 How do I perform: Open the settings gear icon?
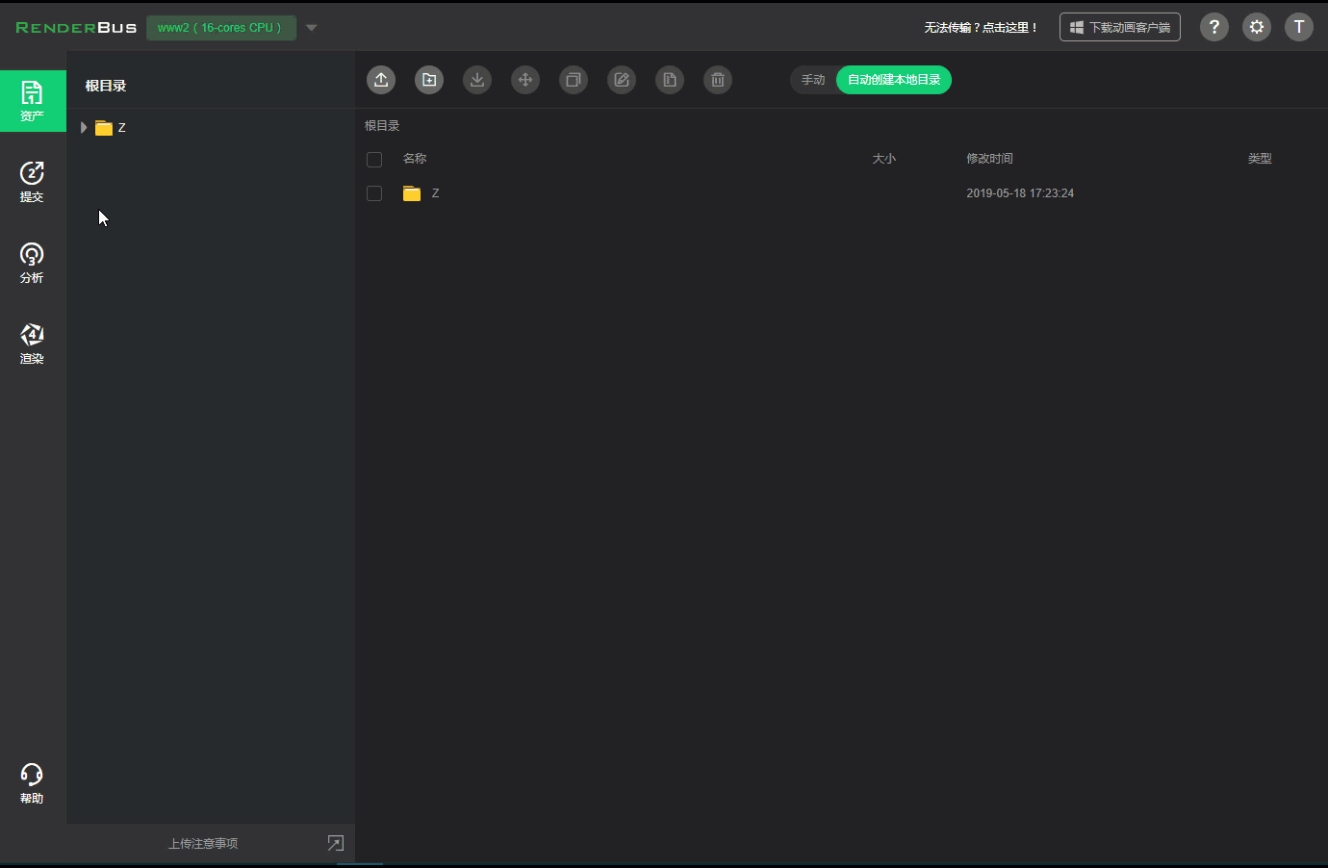[1257, 27]
